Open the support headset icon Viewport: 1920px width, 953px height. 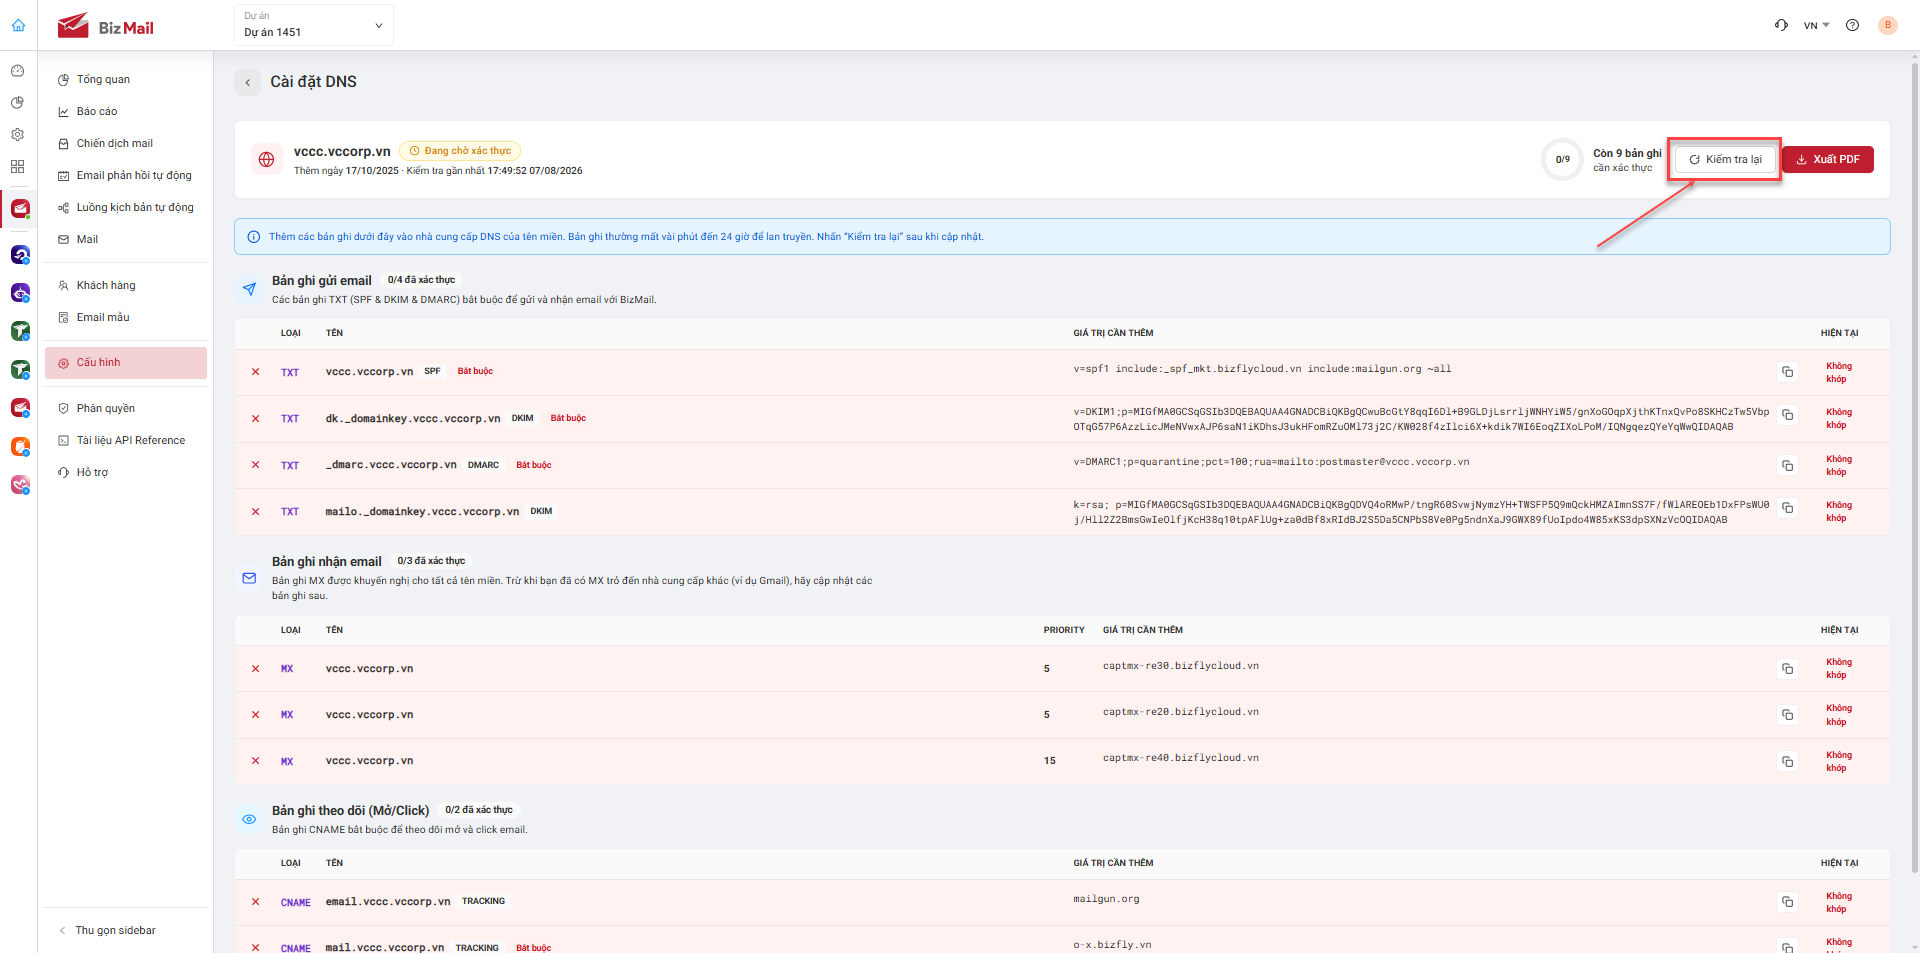pyautogui.click(x=1781, y=25)
